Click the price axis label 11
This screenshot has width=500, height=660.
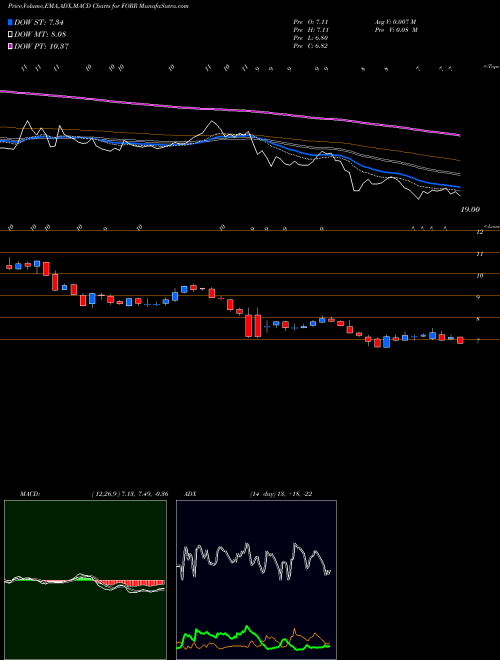[x=479, y=254]
